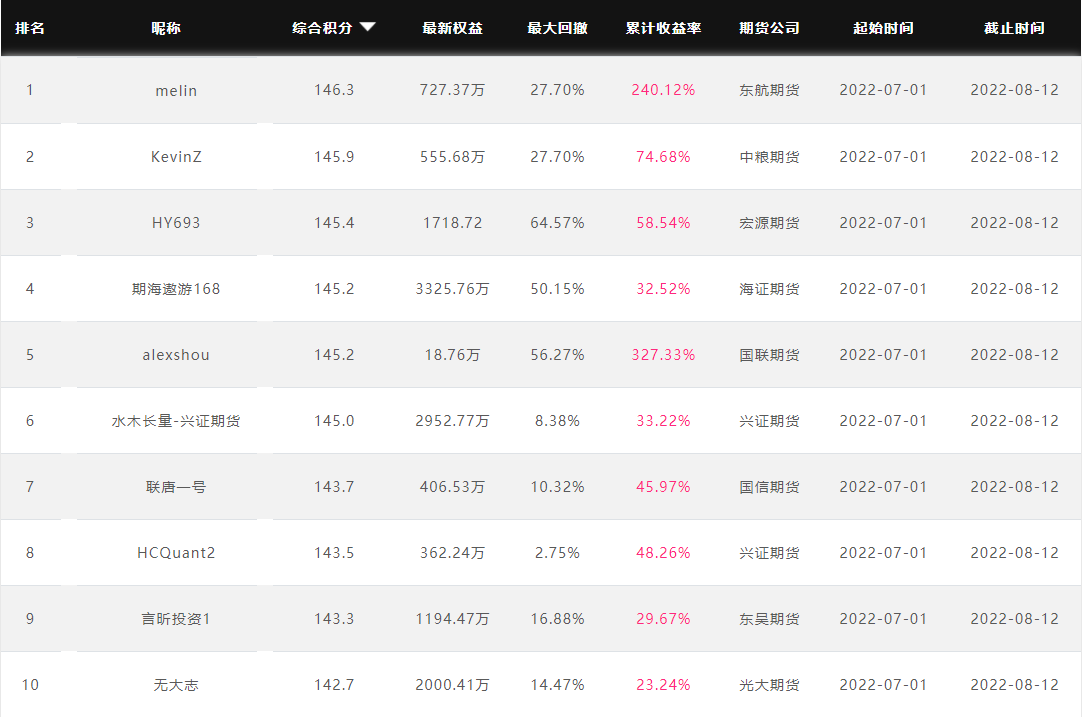This screenshot has width=1082, height=717.
Task: Select the 45.97% return value
Action: click(x=663, y=487)
